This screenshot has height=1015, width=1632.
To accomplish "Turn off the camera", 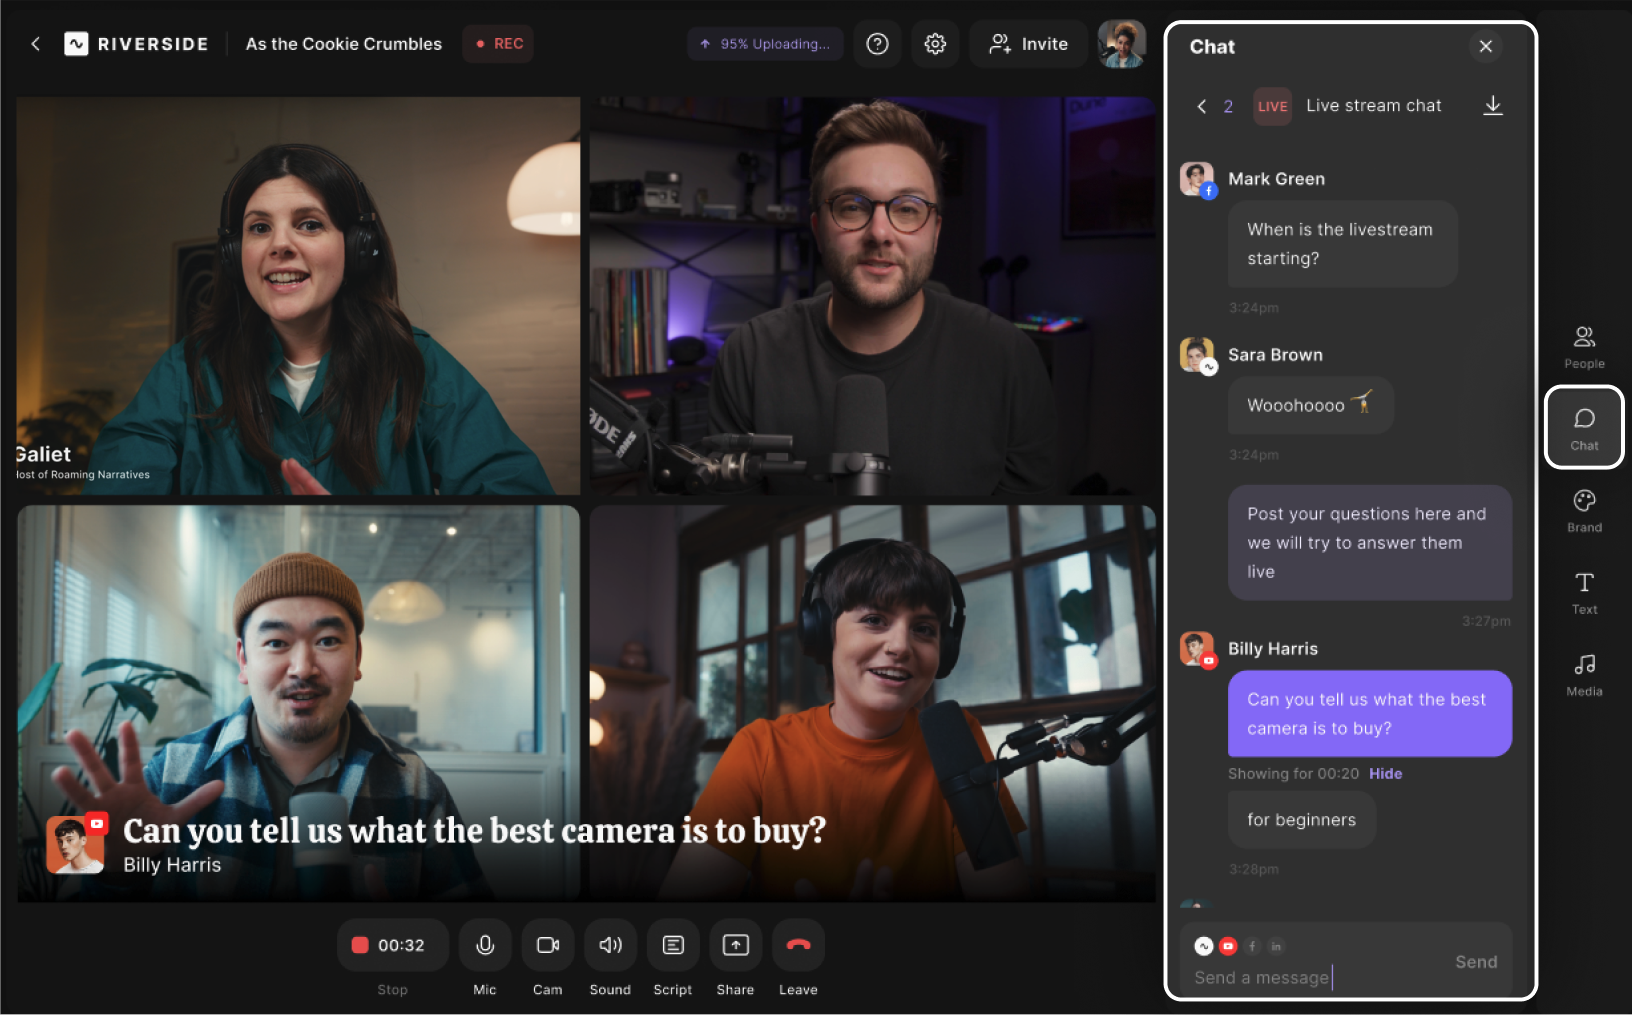I will click(547, 945).
